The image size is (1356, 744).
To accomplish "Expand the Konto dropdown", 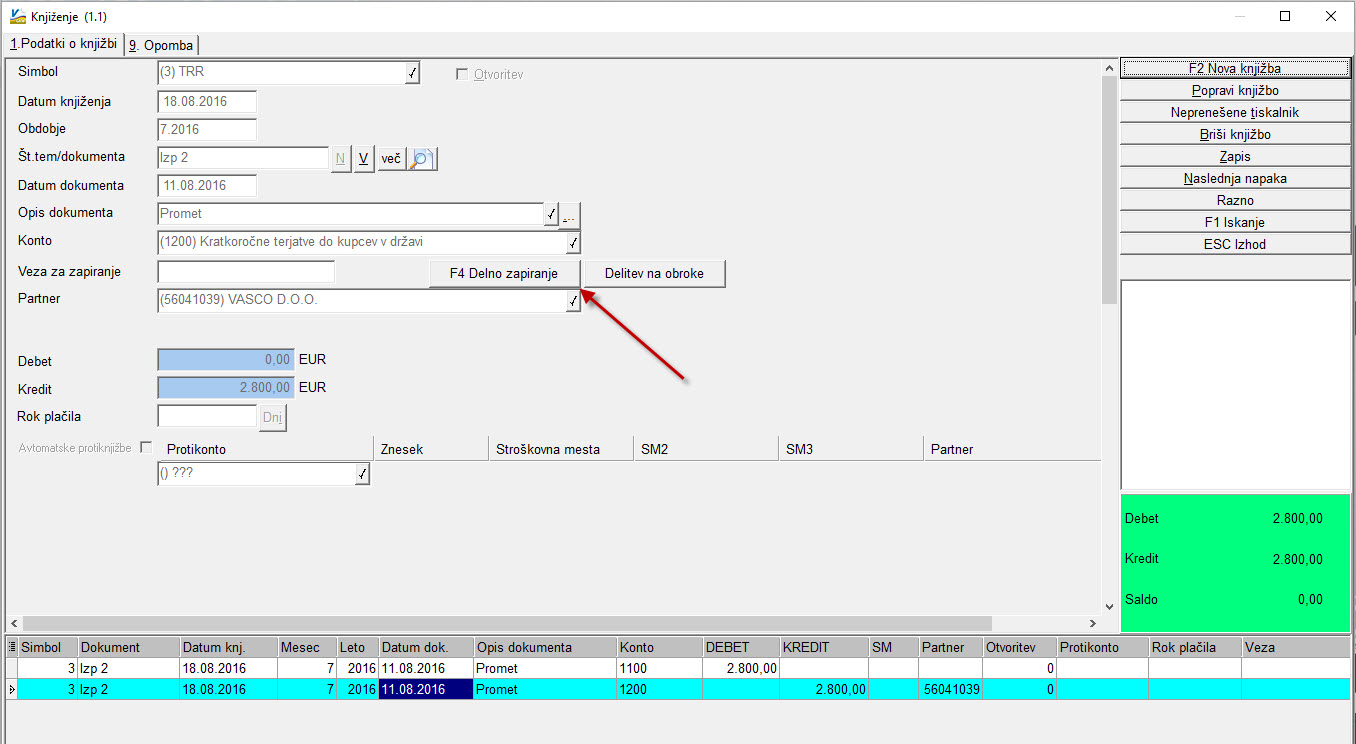I will click(573, 243).
